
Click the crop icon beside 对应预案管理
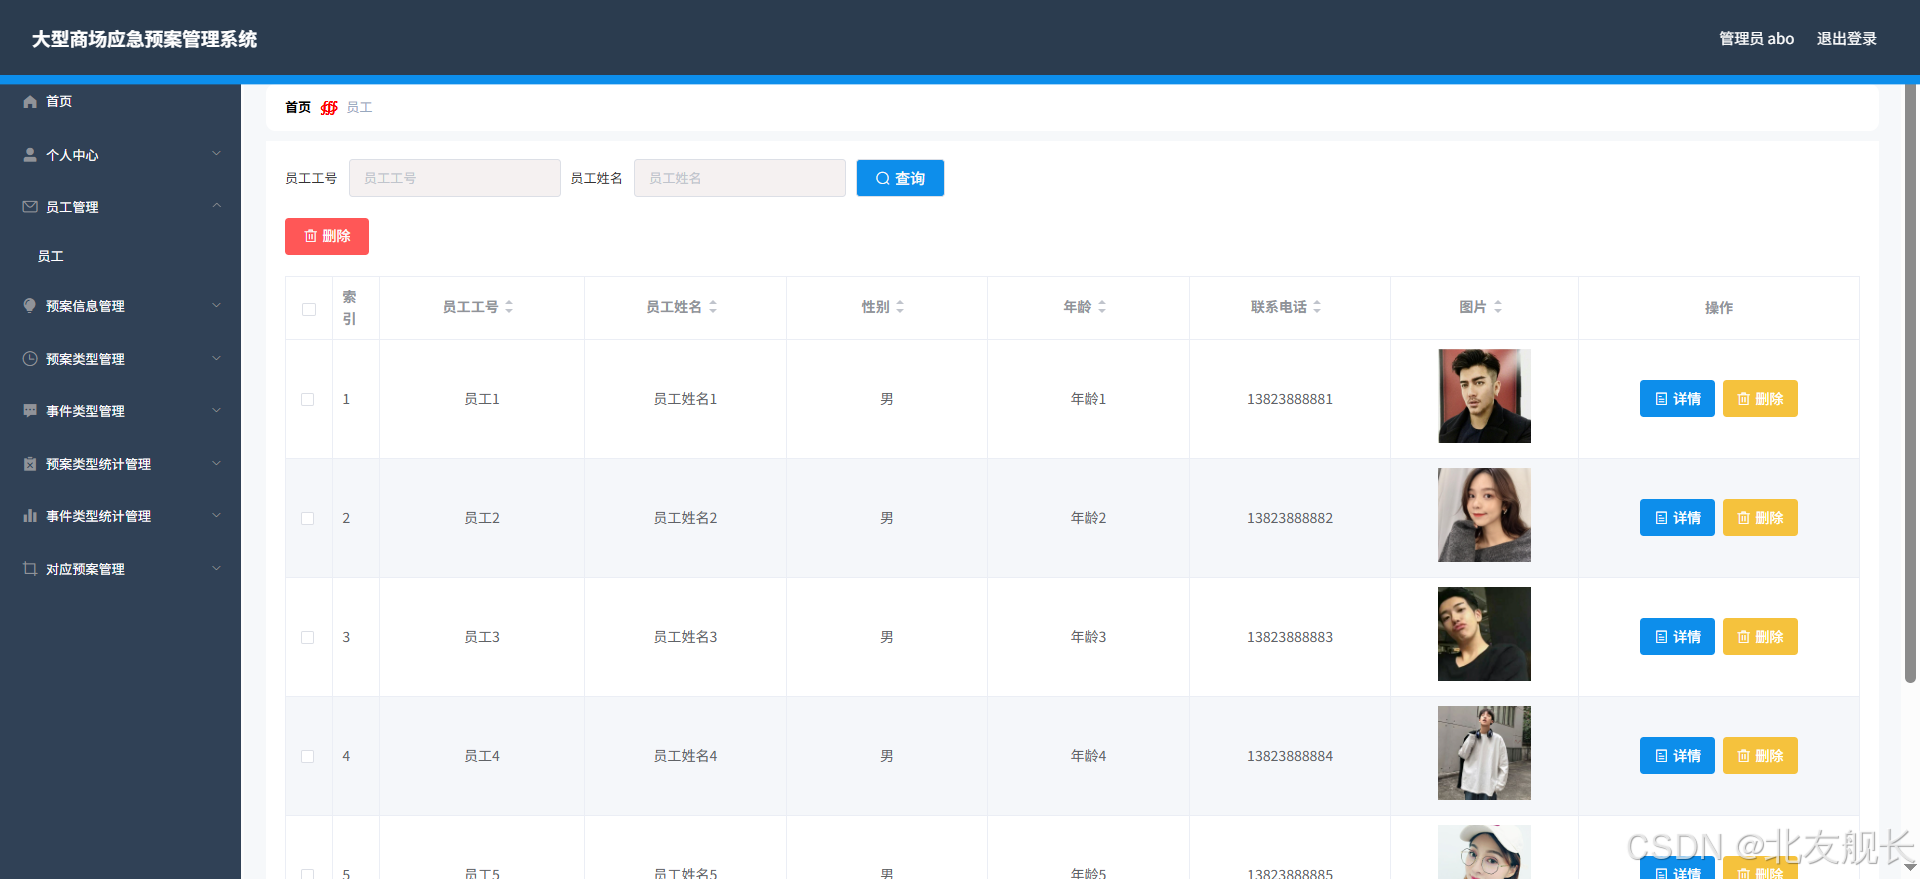(x=30, y=569)
